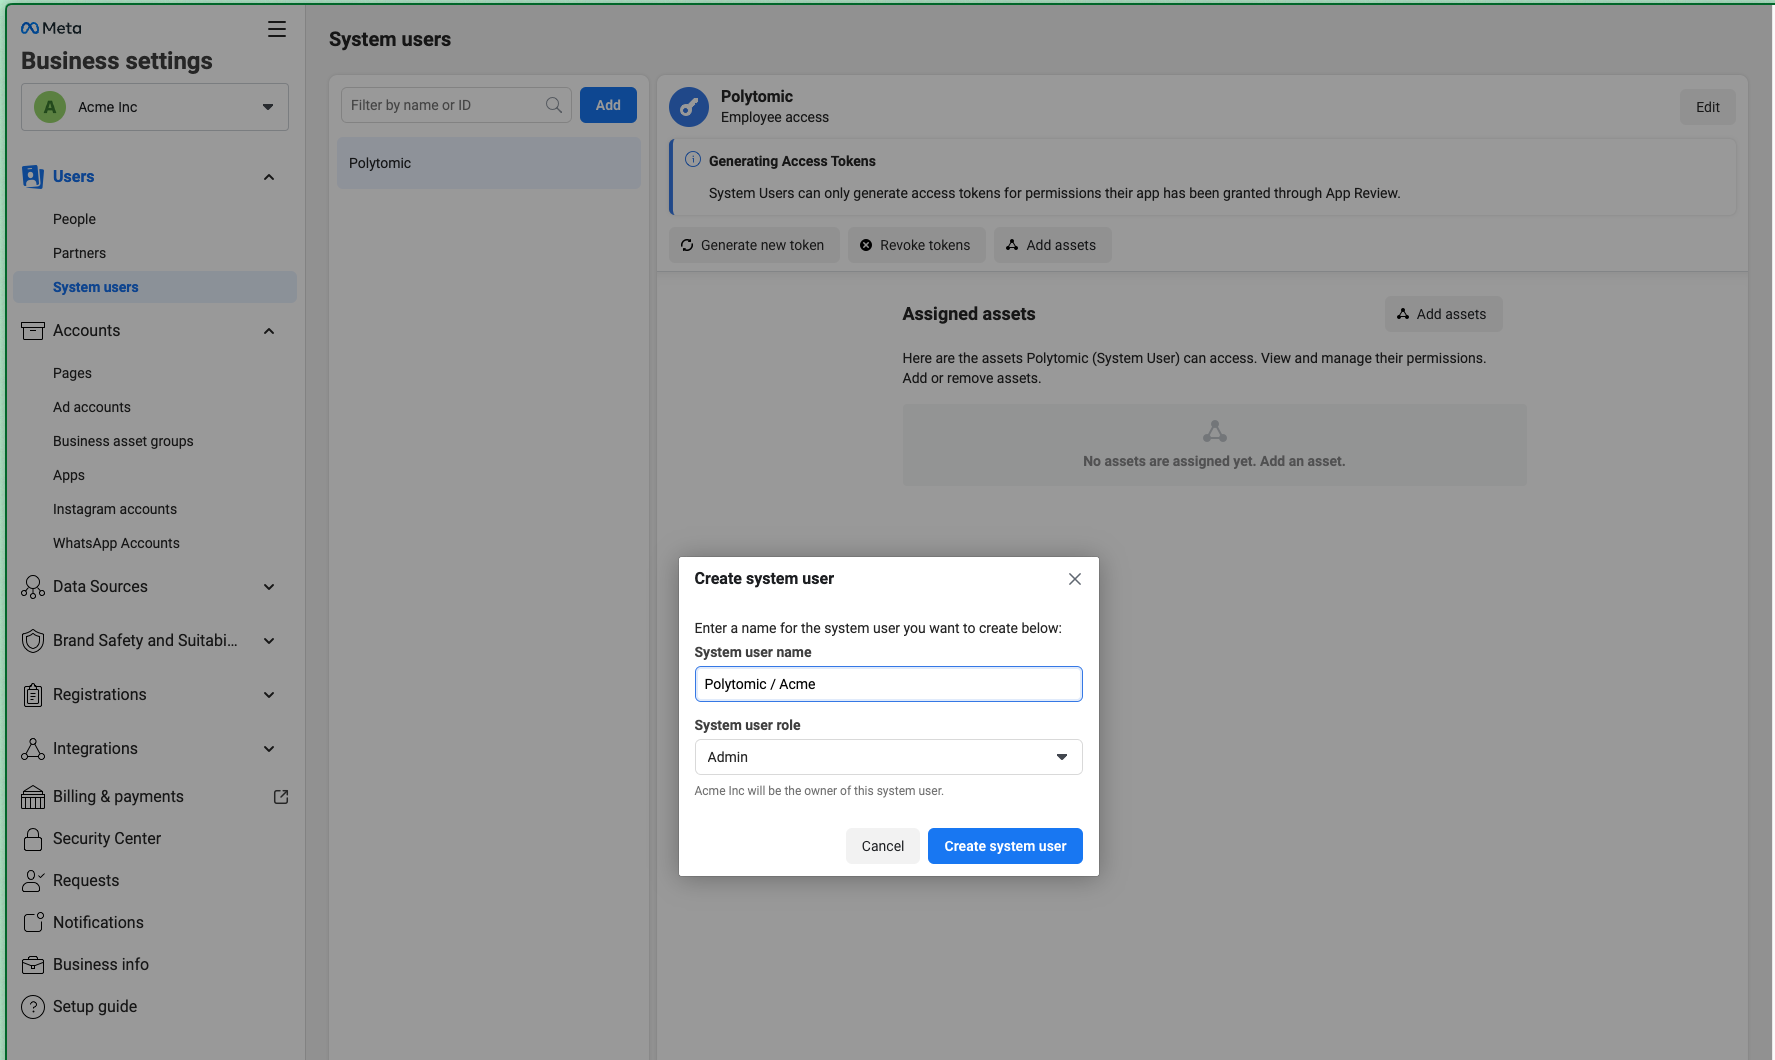1775x1060 pixels.
Task: Open the System user role dropdown
Action: coord(889,757)
